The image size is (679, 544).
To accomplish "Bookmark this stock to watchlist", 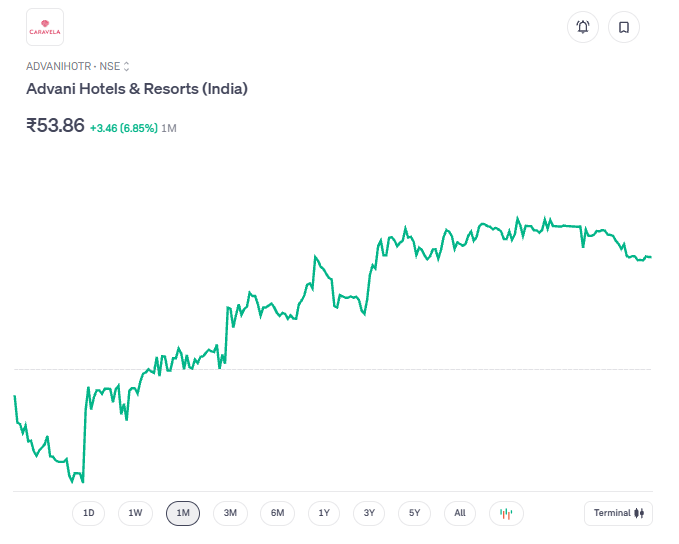I will pyautogui.click(x=624, y=27).
